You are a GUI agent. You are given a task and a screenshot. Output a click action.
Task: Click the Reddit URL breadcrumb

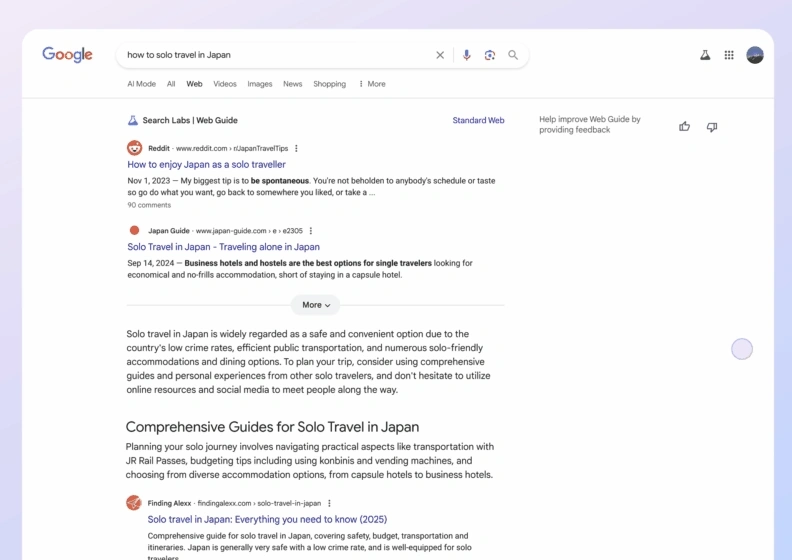click(232, 148)
